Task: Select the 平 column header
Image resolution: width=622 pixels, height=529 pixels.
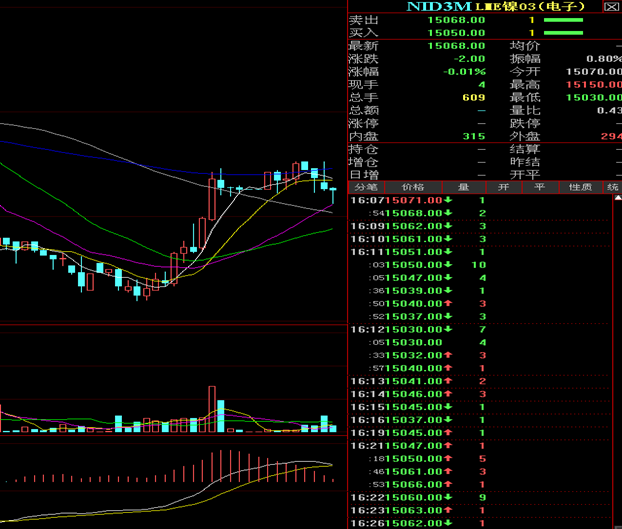Action: (540, 187)
